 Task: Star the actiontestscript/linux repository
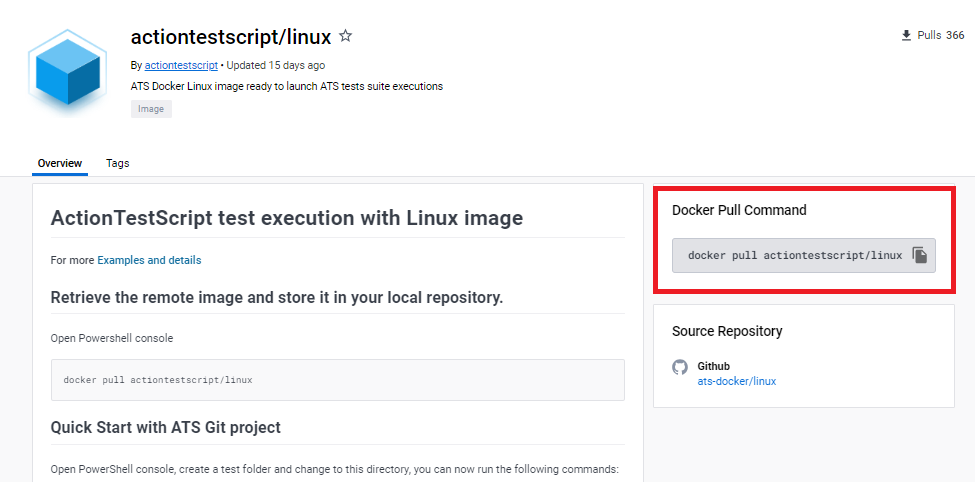pos(346,36)
